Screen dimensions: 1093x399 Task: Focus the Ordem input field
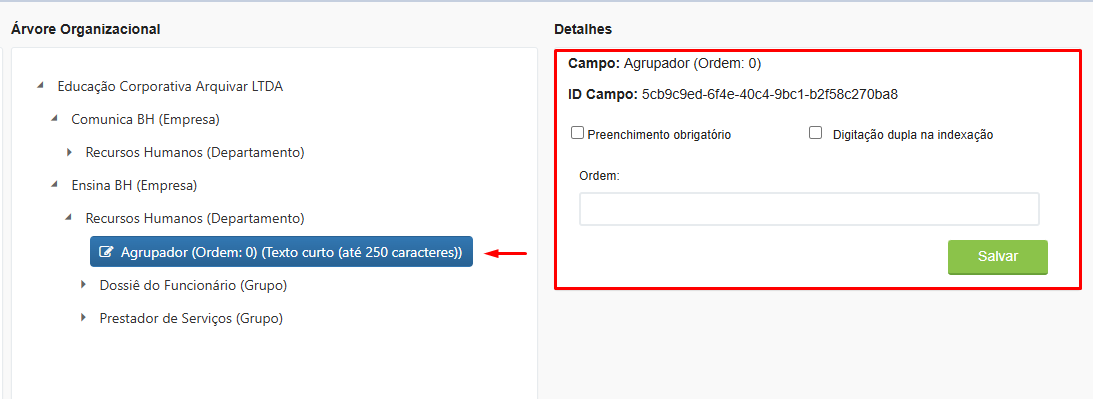(809, 209)
